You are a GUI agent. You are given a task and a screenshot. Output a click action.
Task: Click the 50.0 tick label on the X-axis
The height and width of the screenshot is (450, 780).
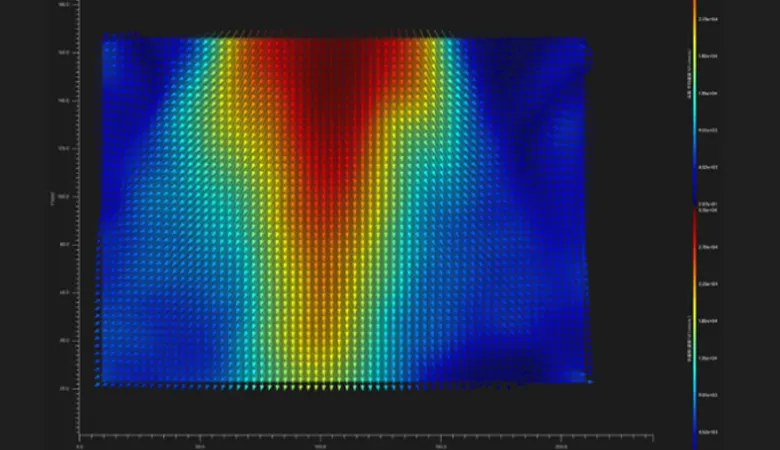(x=200, y=447)
